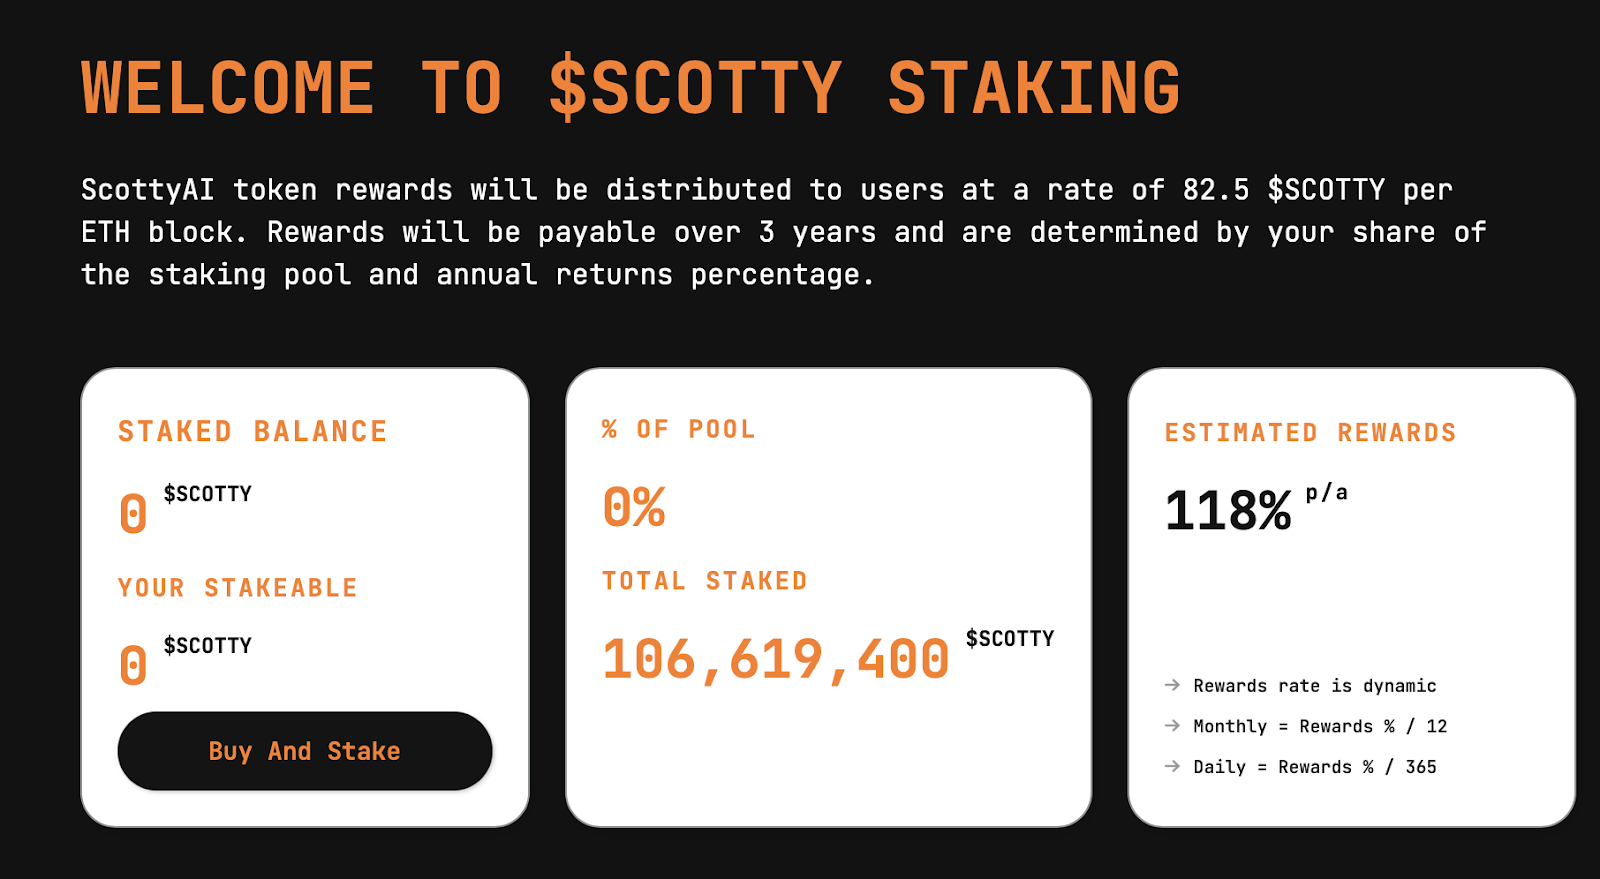Click the Rewards rate is dynamic text
1600x879 pixels.
[x=1315, y=686]
